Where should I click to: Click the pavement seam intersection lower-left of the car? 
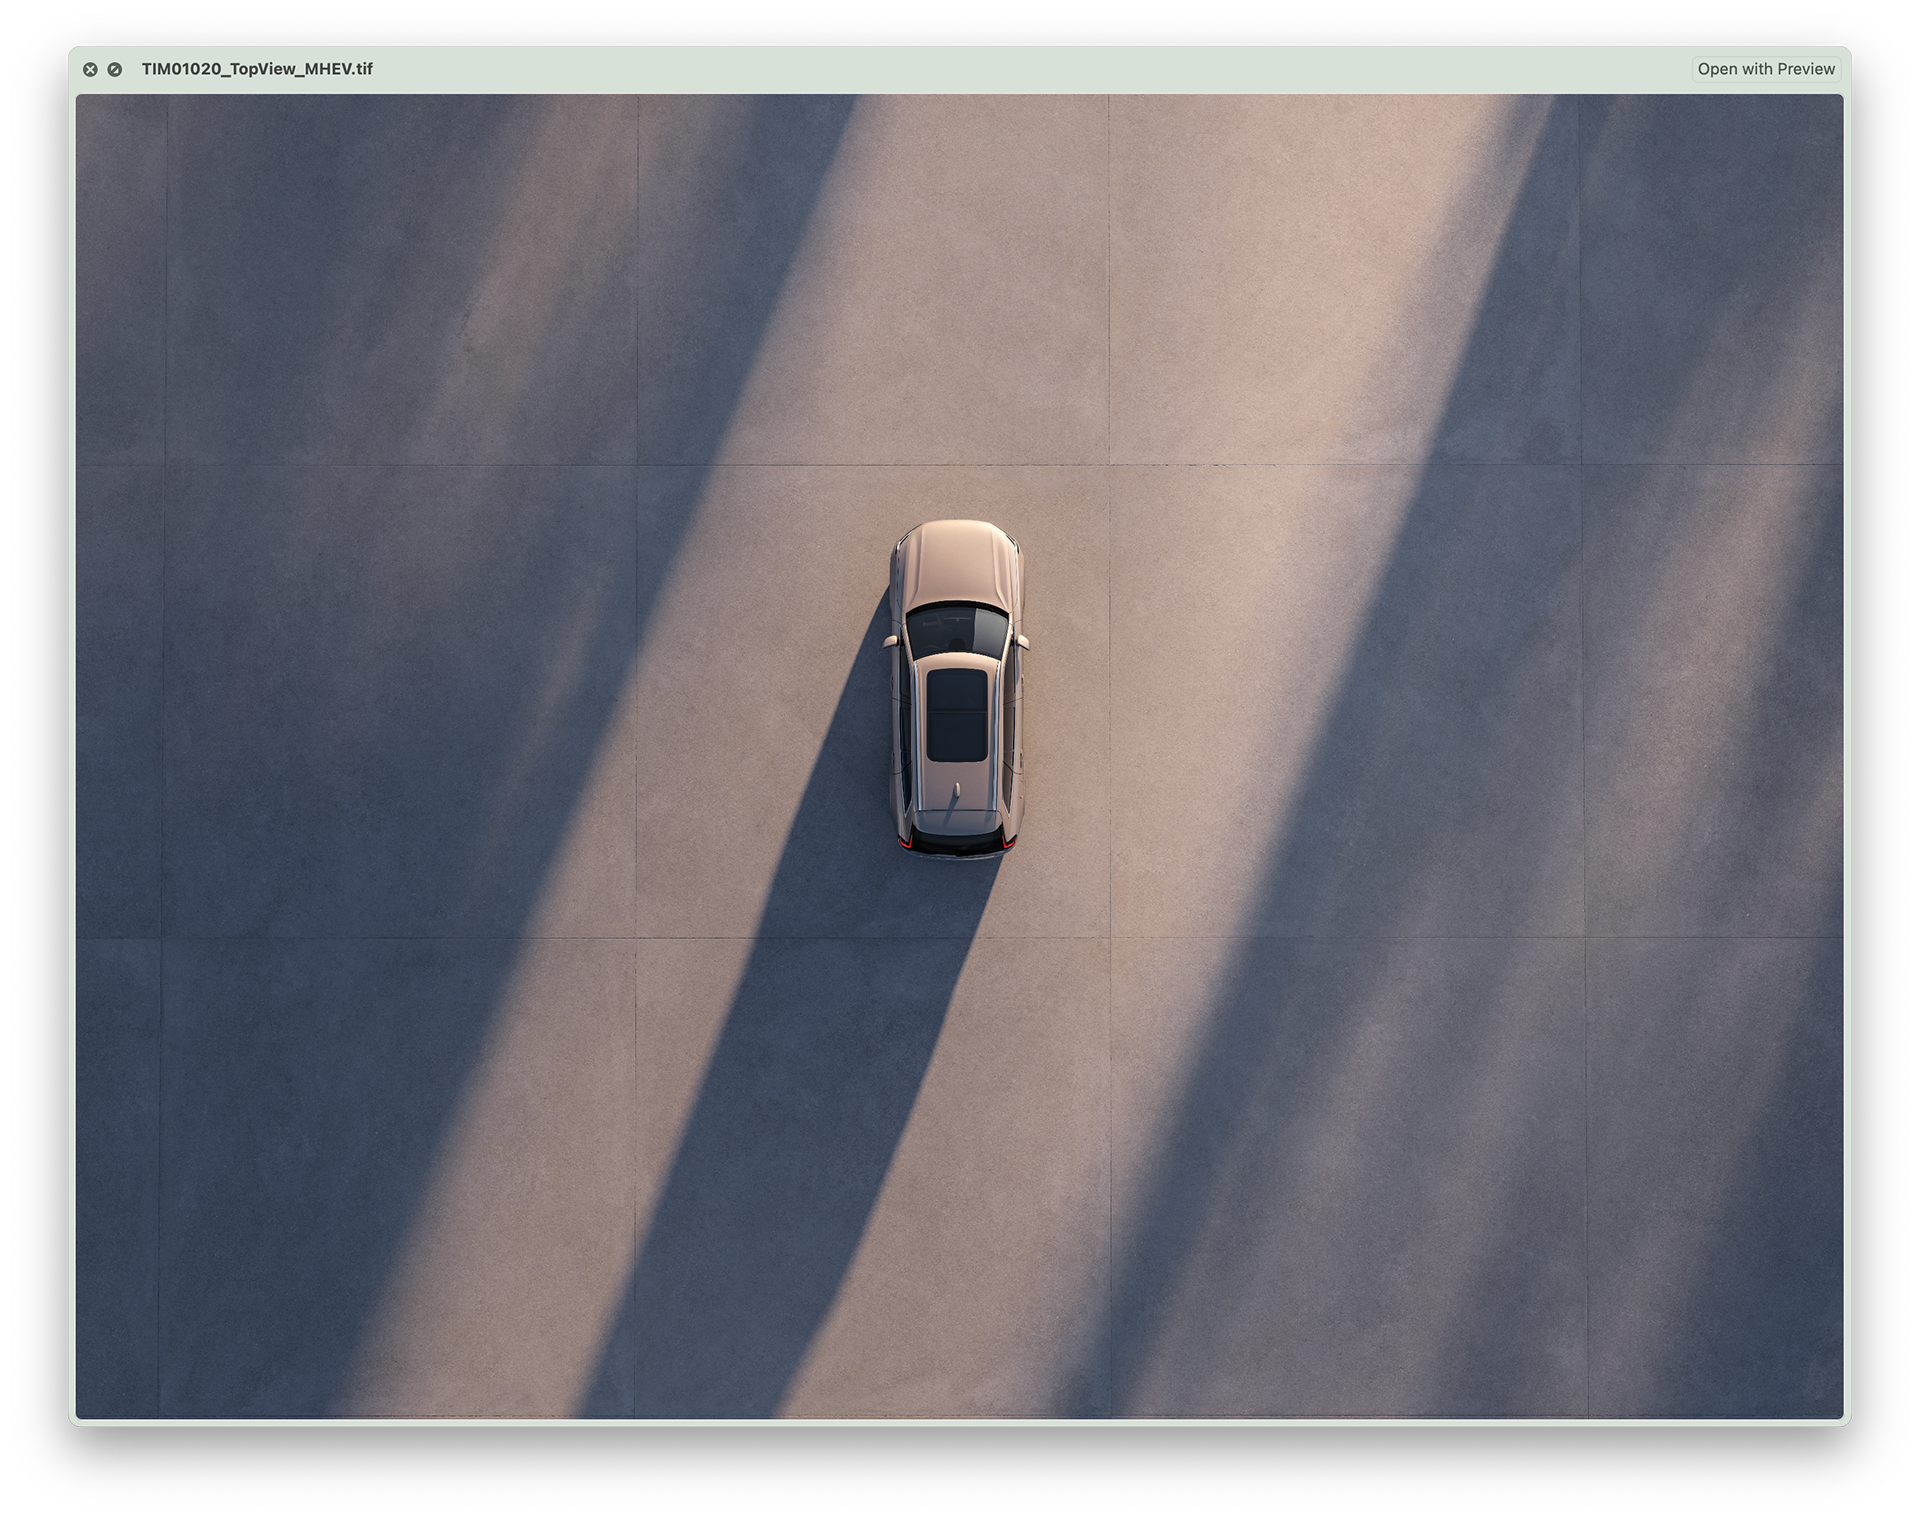tap(636, 938)
